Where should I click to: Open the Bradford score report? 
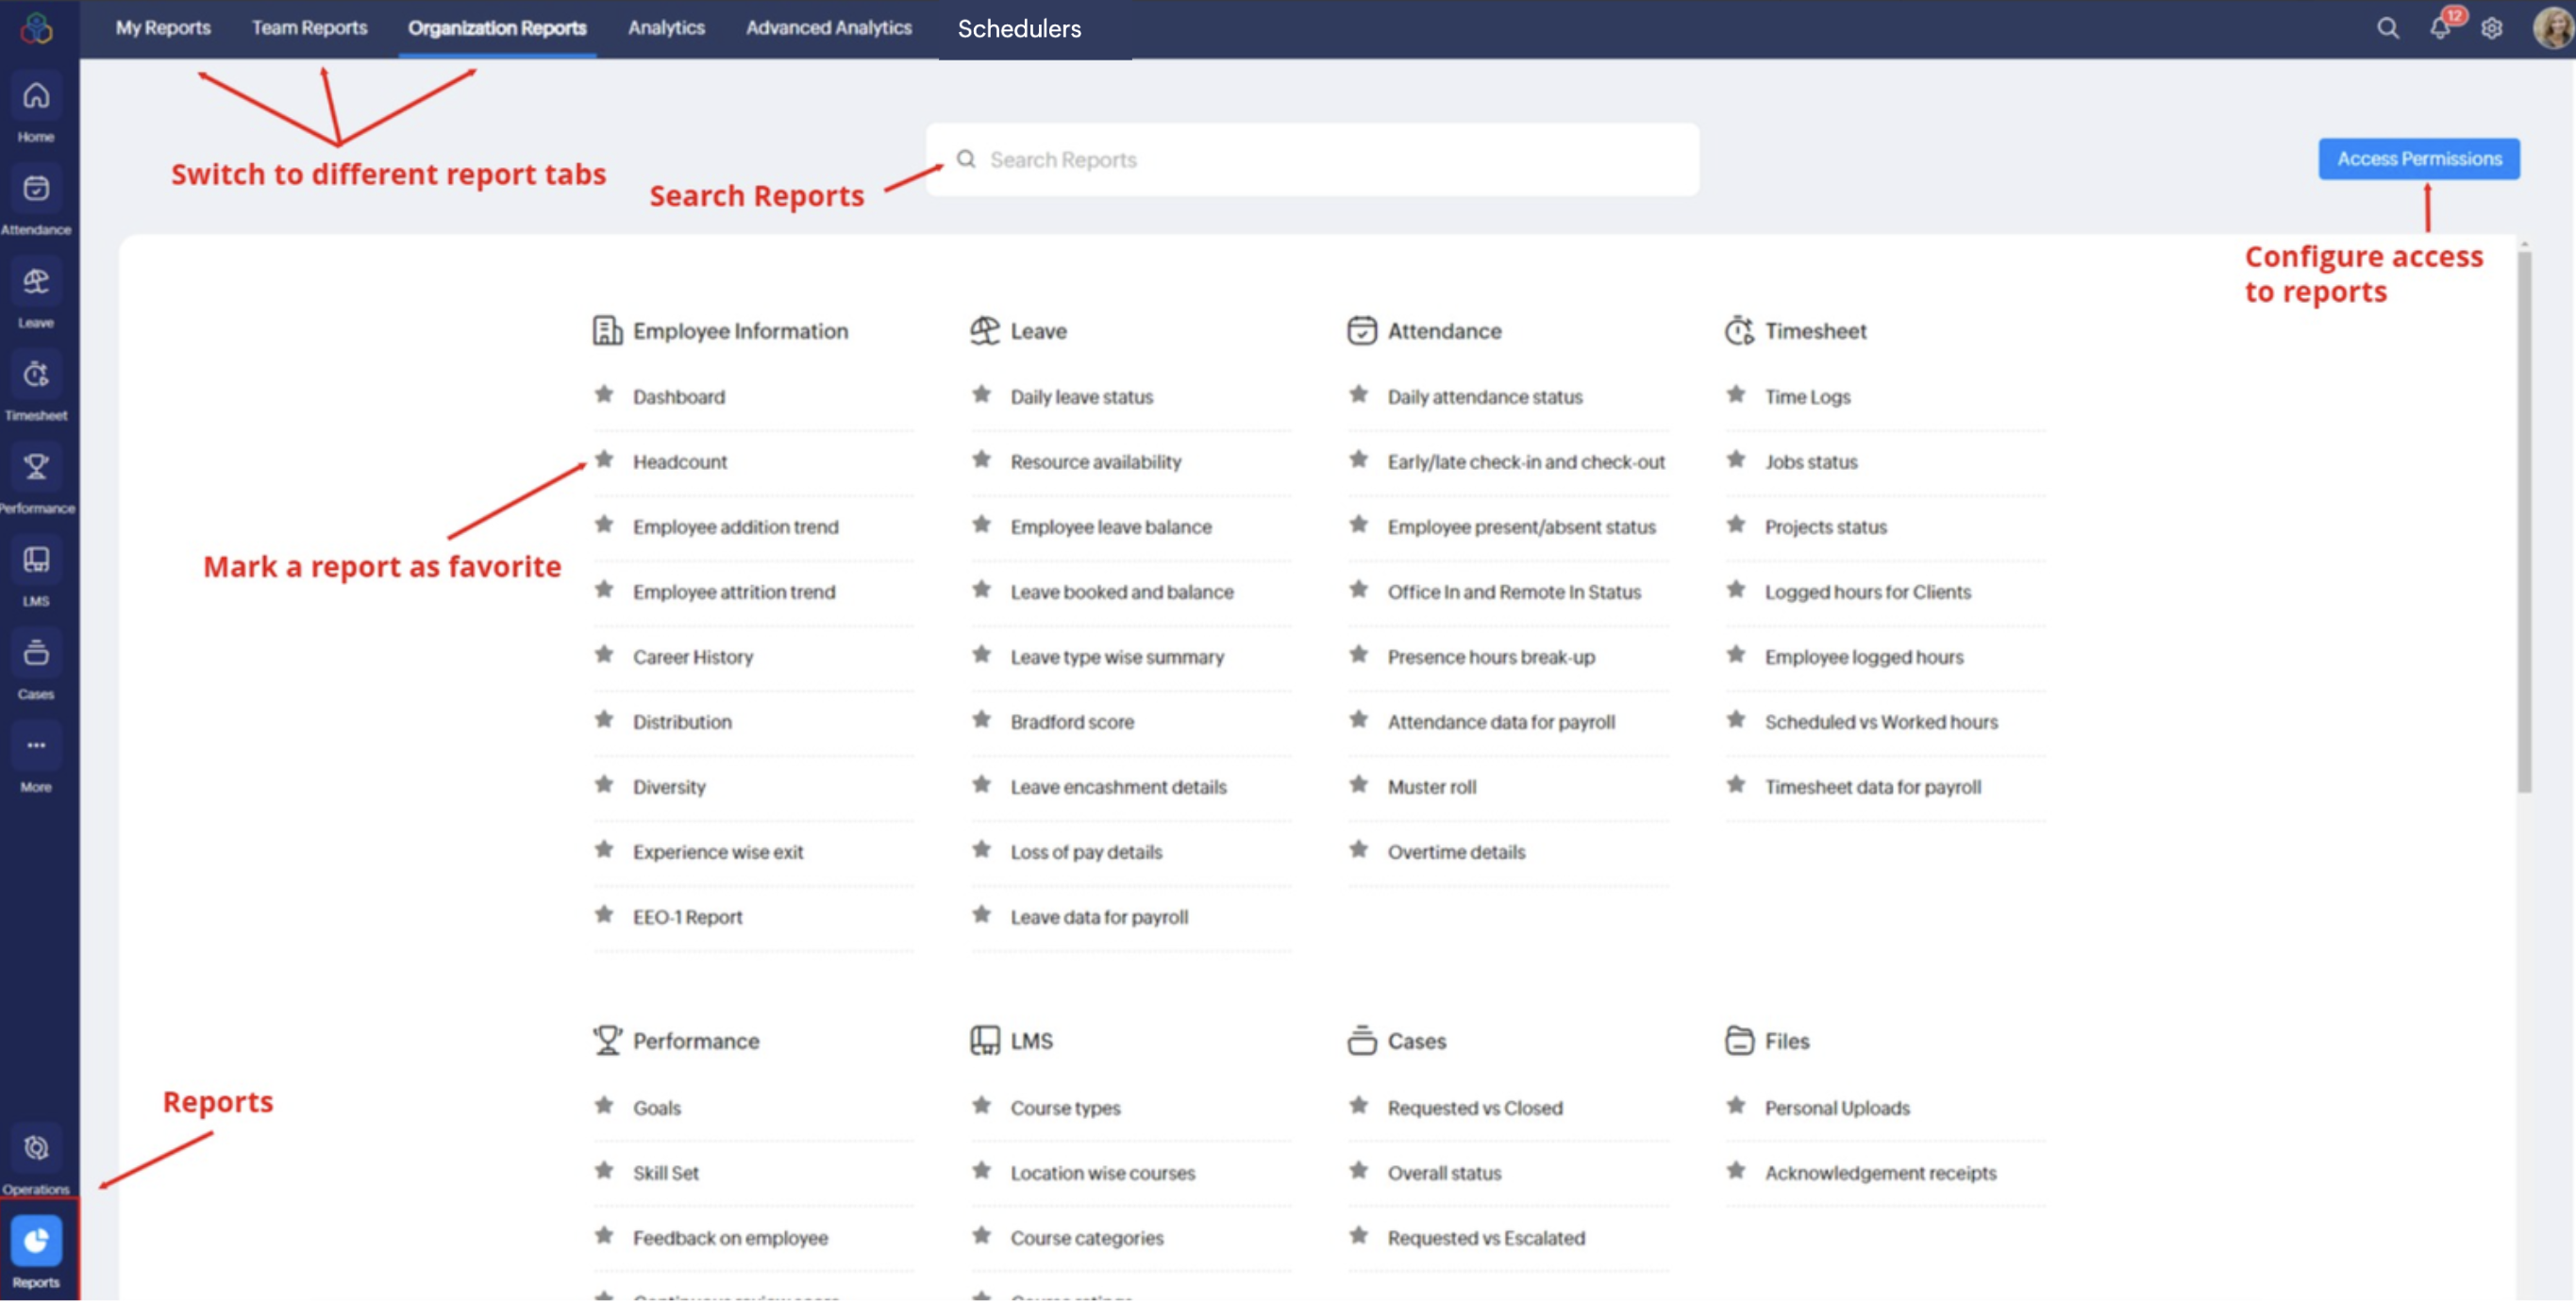click(x=1071, y=722)
